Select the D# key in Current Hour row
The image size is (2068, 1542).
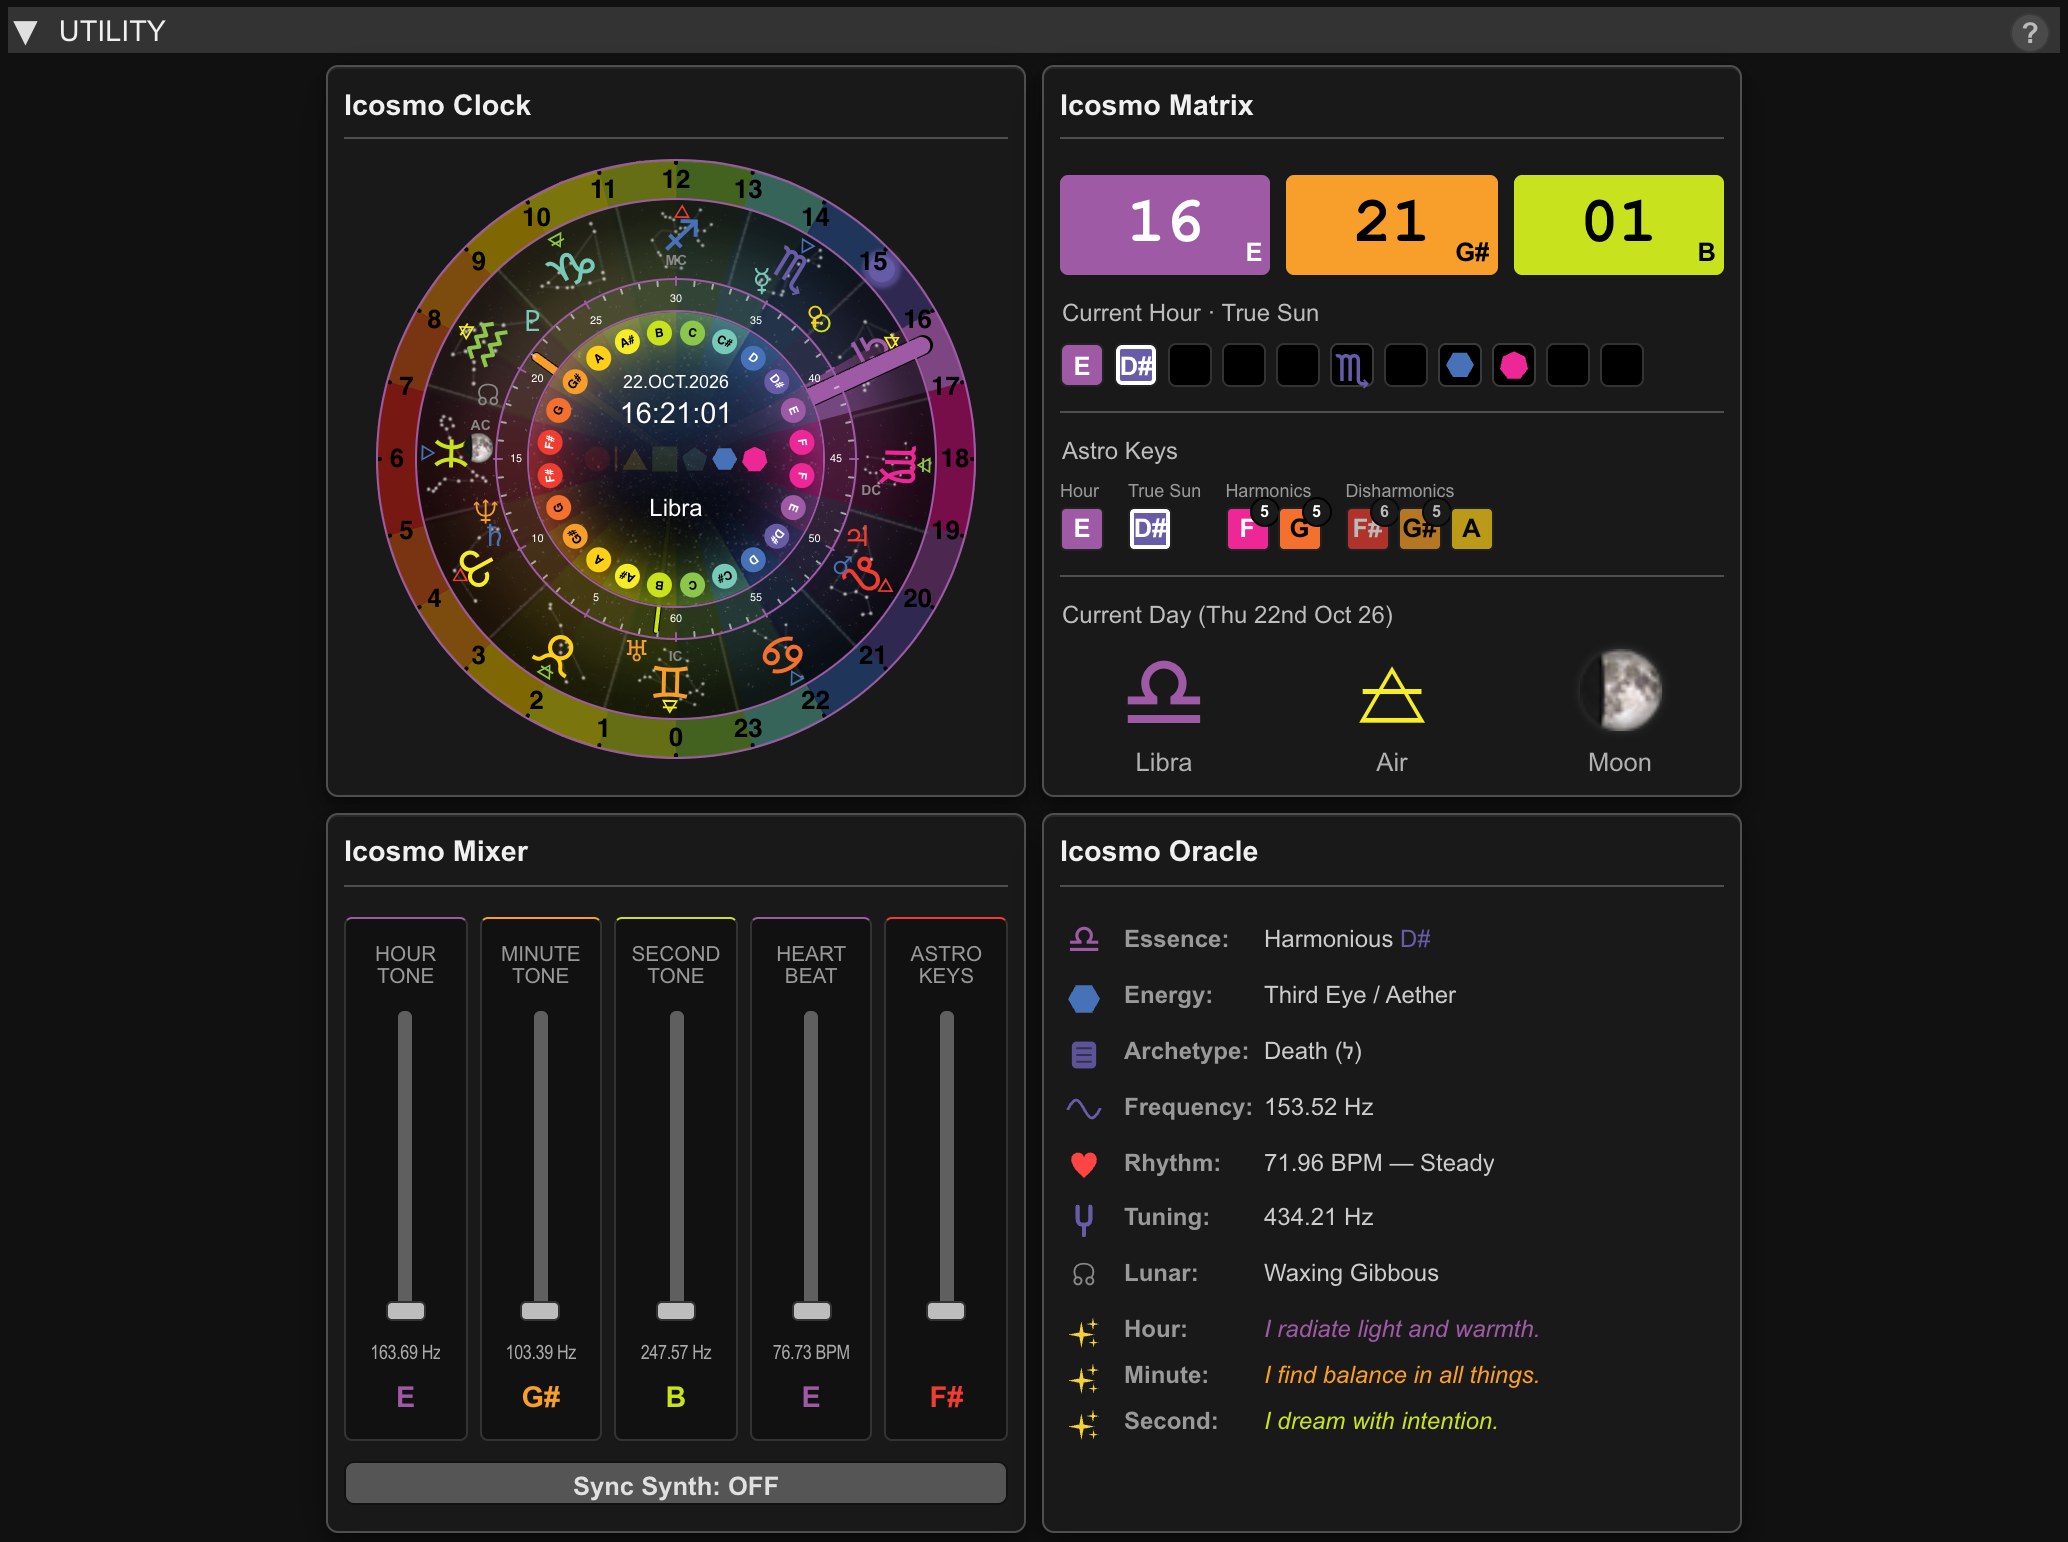coord(1136,366)
